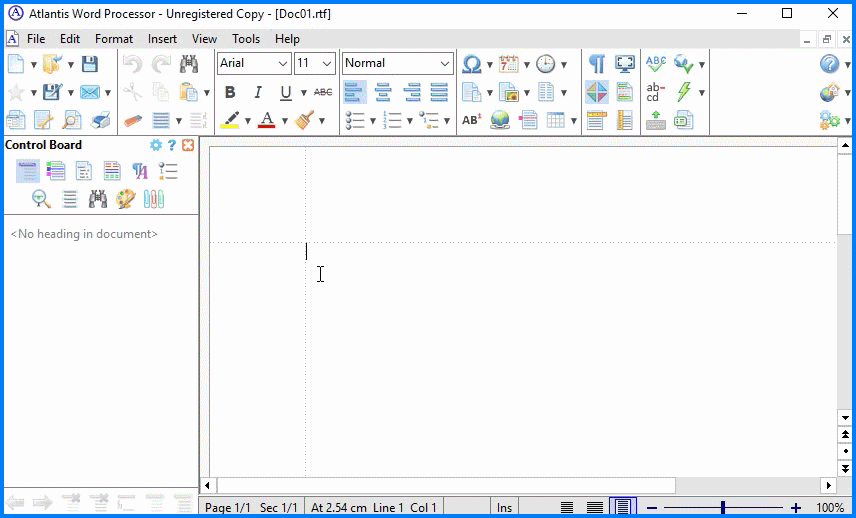
Task: Open Control Board gear settings icon
Action: pyautogui.click(x=156, y=145)
